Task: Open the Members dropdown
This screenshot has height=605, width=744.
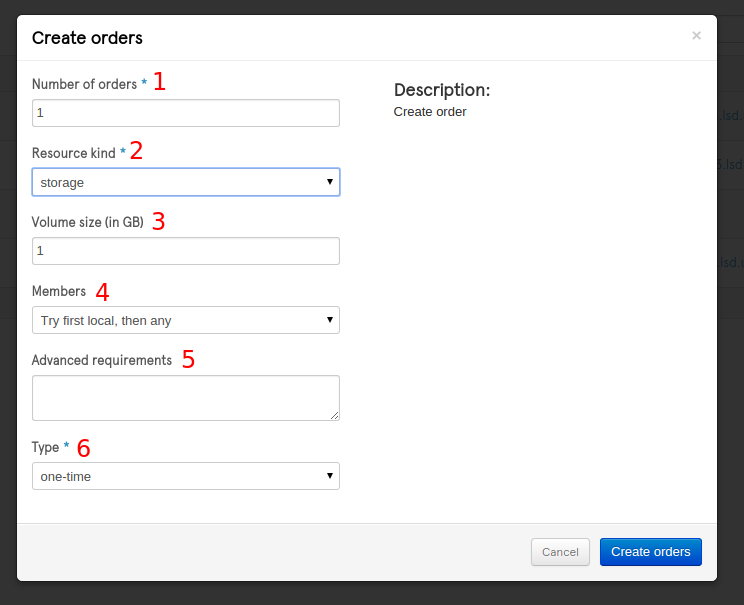Action: [186, 320]
